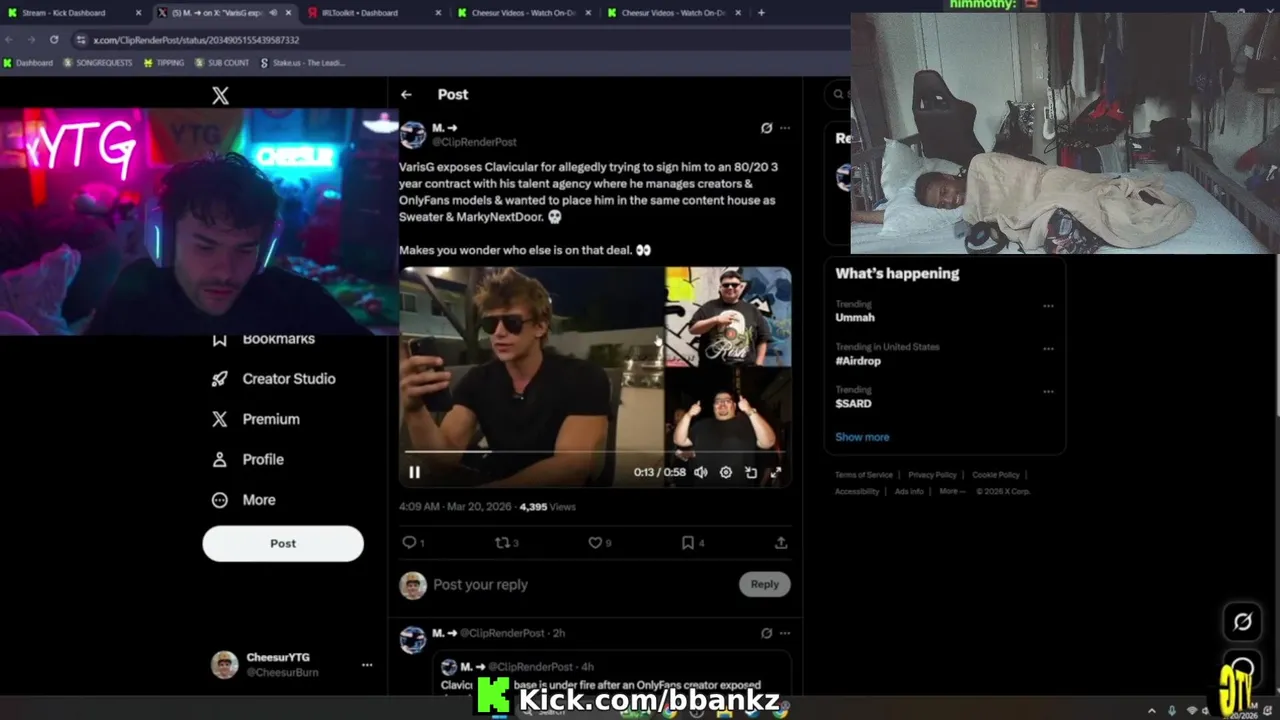Open Bookmarks in the sidebar
The image size is (1280, 720).
264,339
